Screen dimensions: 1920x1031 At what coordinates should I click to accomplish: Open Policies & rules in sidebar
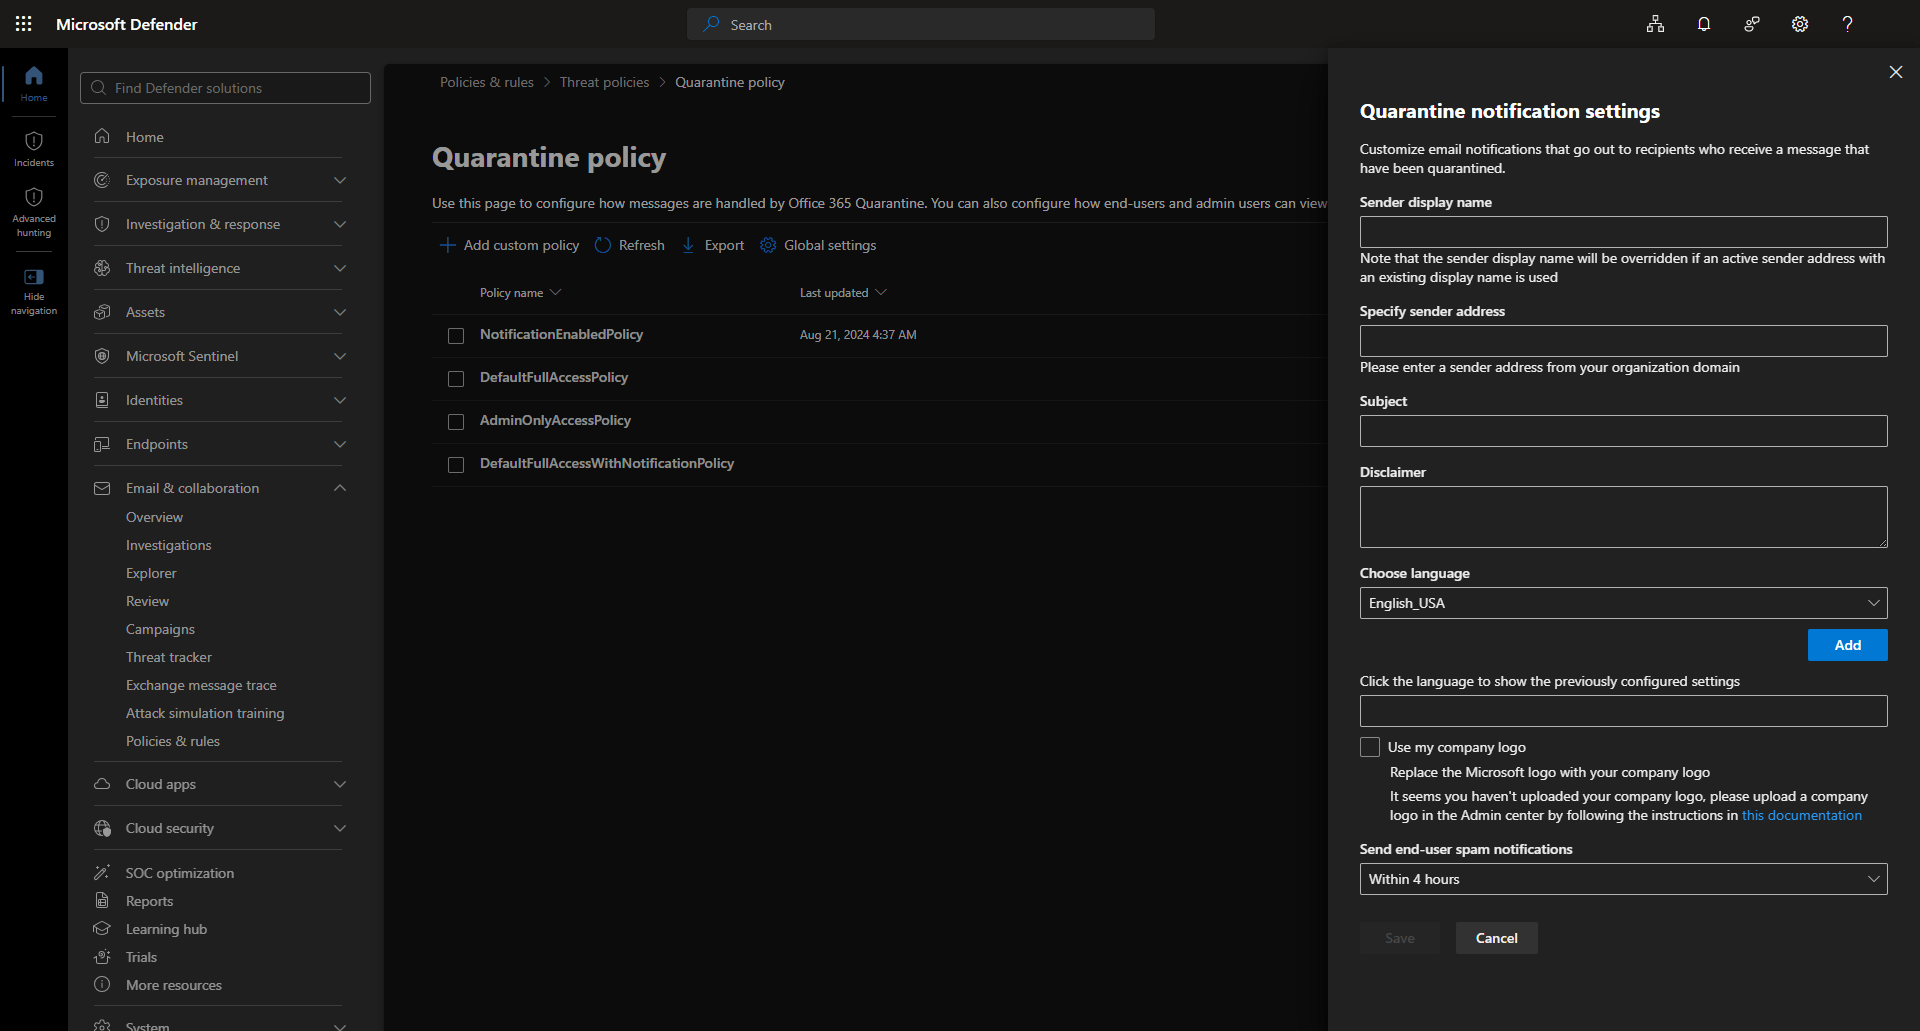173,741
